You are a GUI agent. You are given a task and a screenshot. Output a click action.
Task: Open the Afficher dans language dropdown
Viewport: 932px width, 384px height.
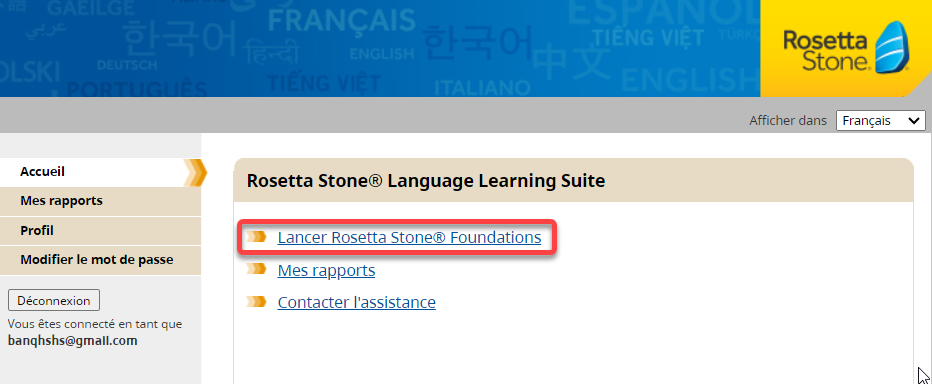(x=880, y=121)
